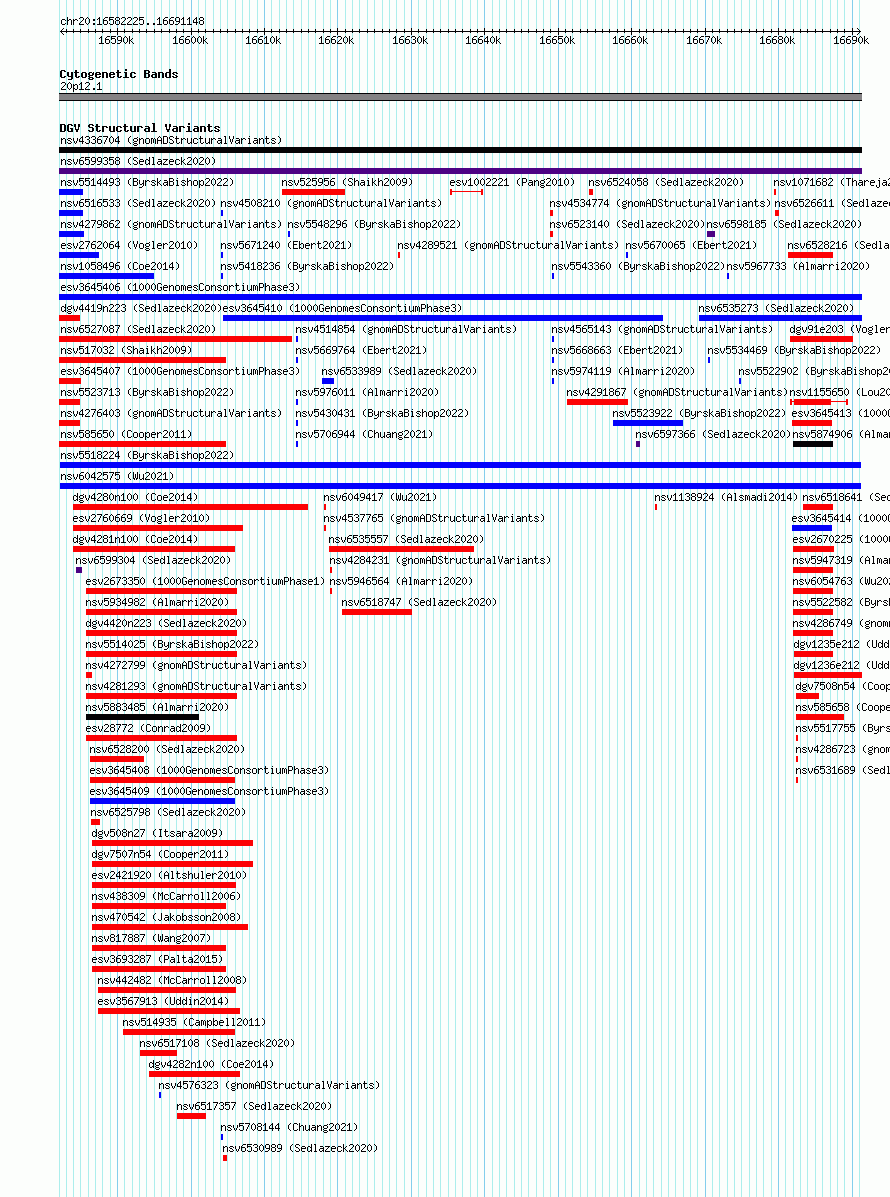Image resolution: width=890 pixels, height=1197 pixels.
Task: Click the nsv585650 (Cooper2011) label
Action: 126,434
